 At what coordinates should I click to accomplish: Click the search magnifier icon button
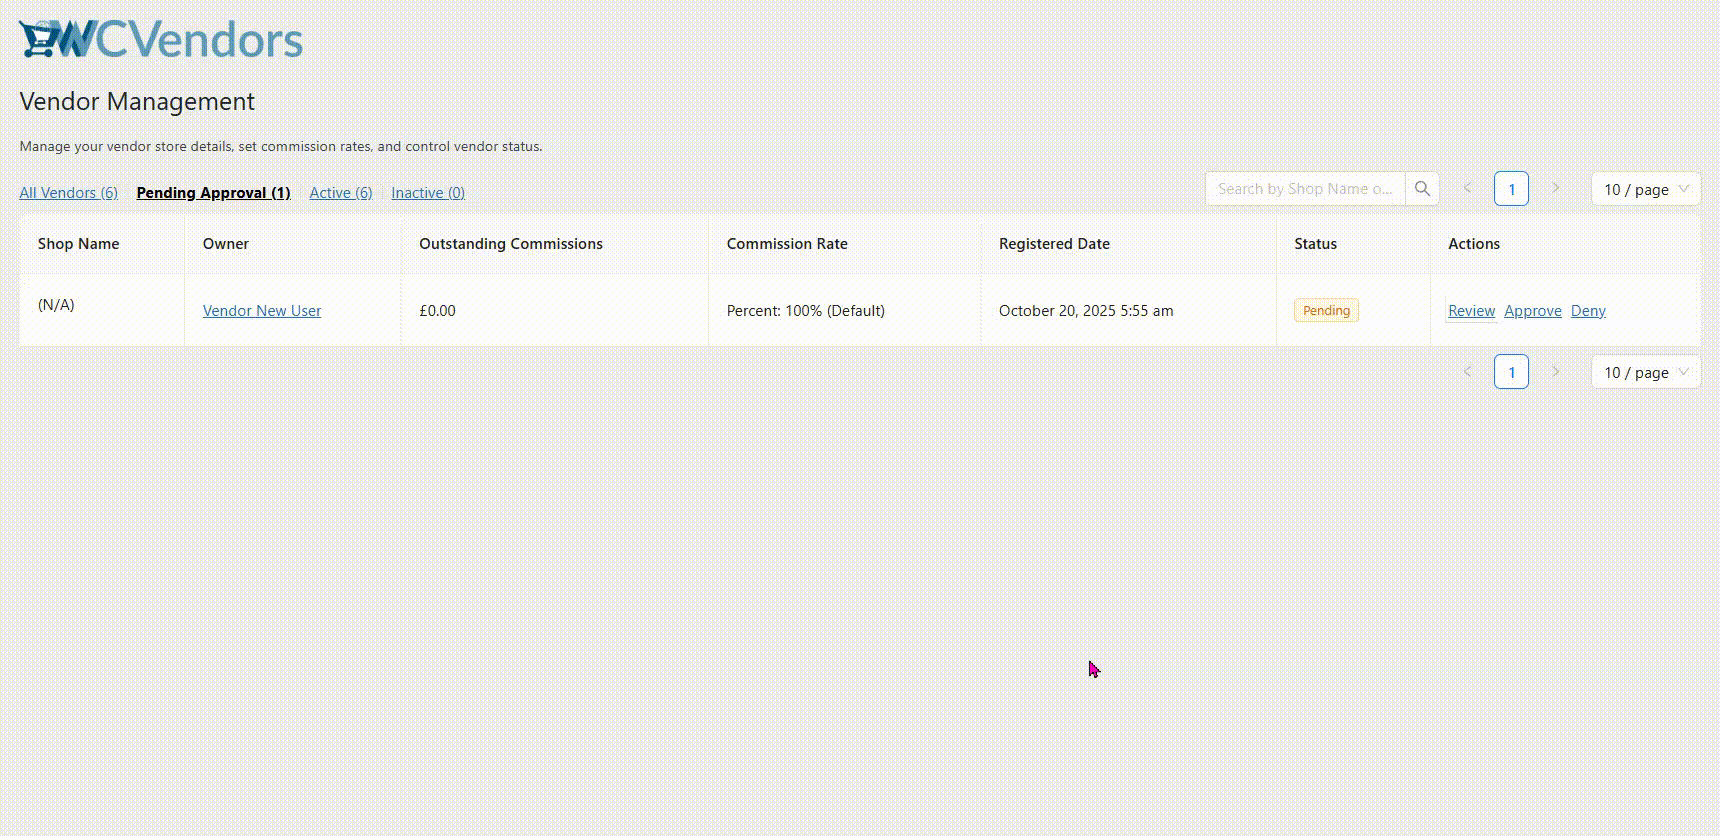[1422, 189]
